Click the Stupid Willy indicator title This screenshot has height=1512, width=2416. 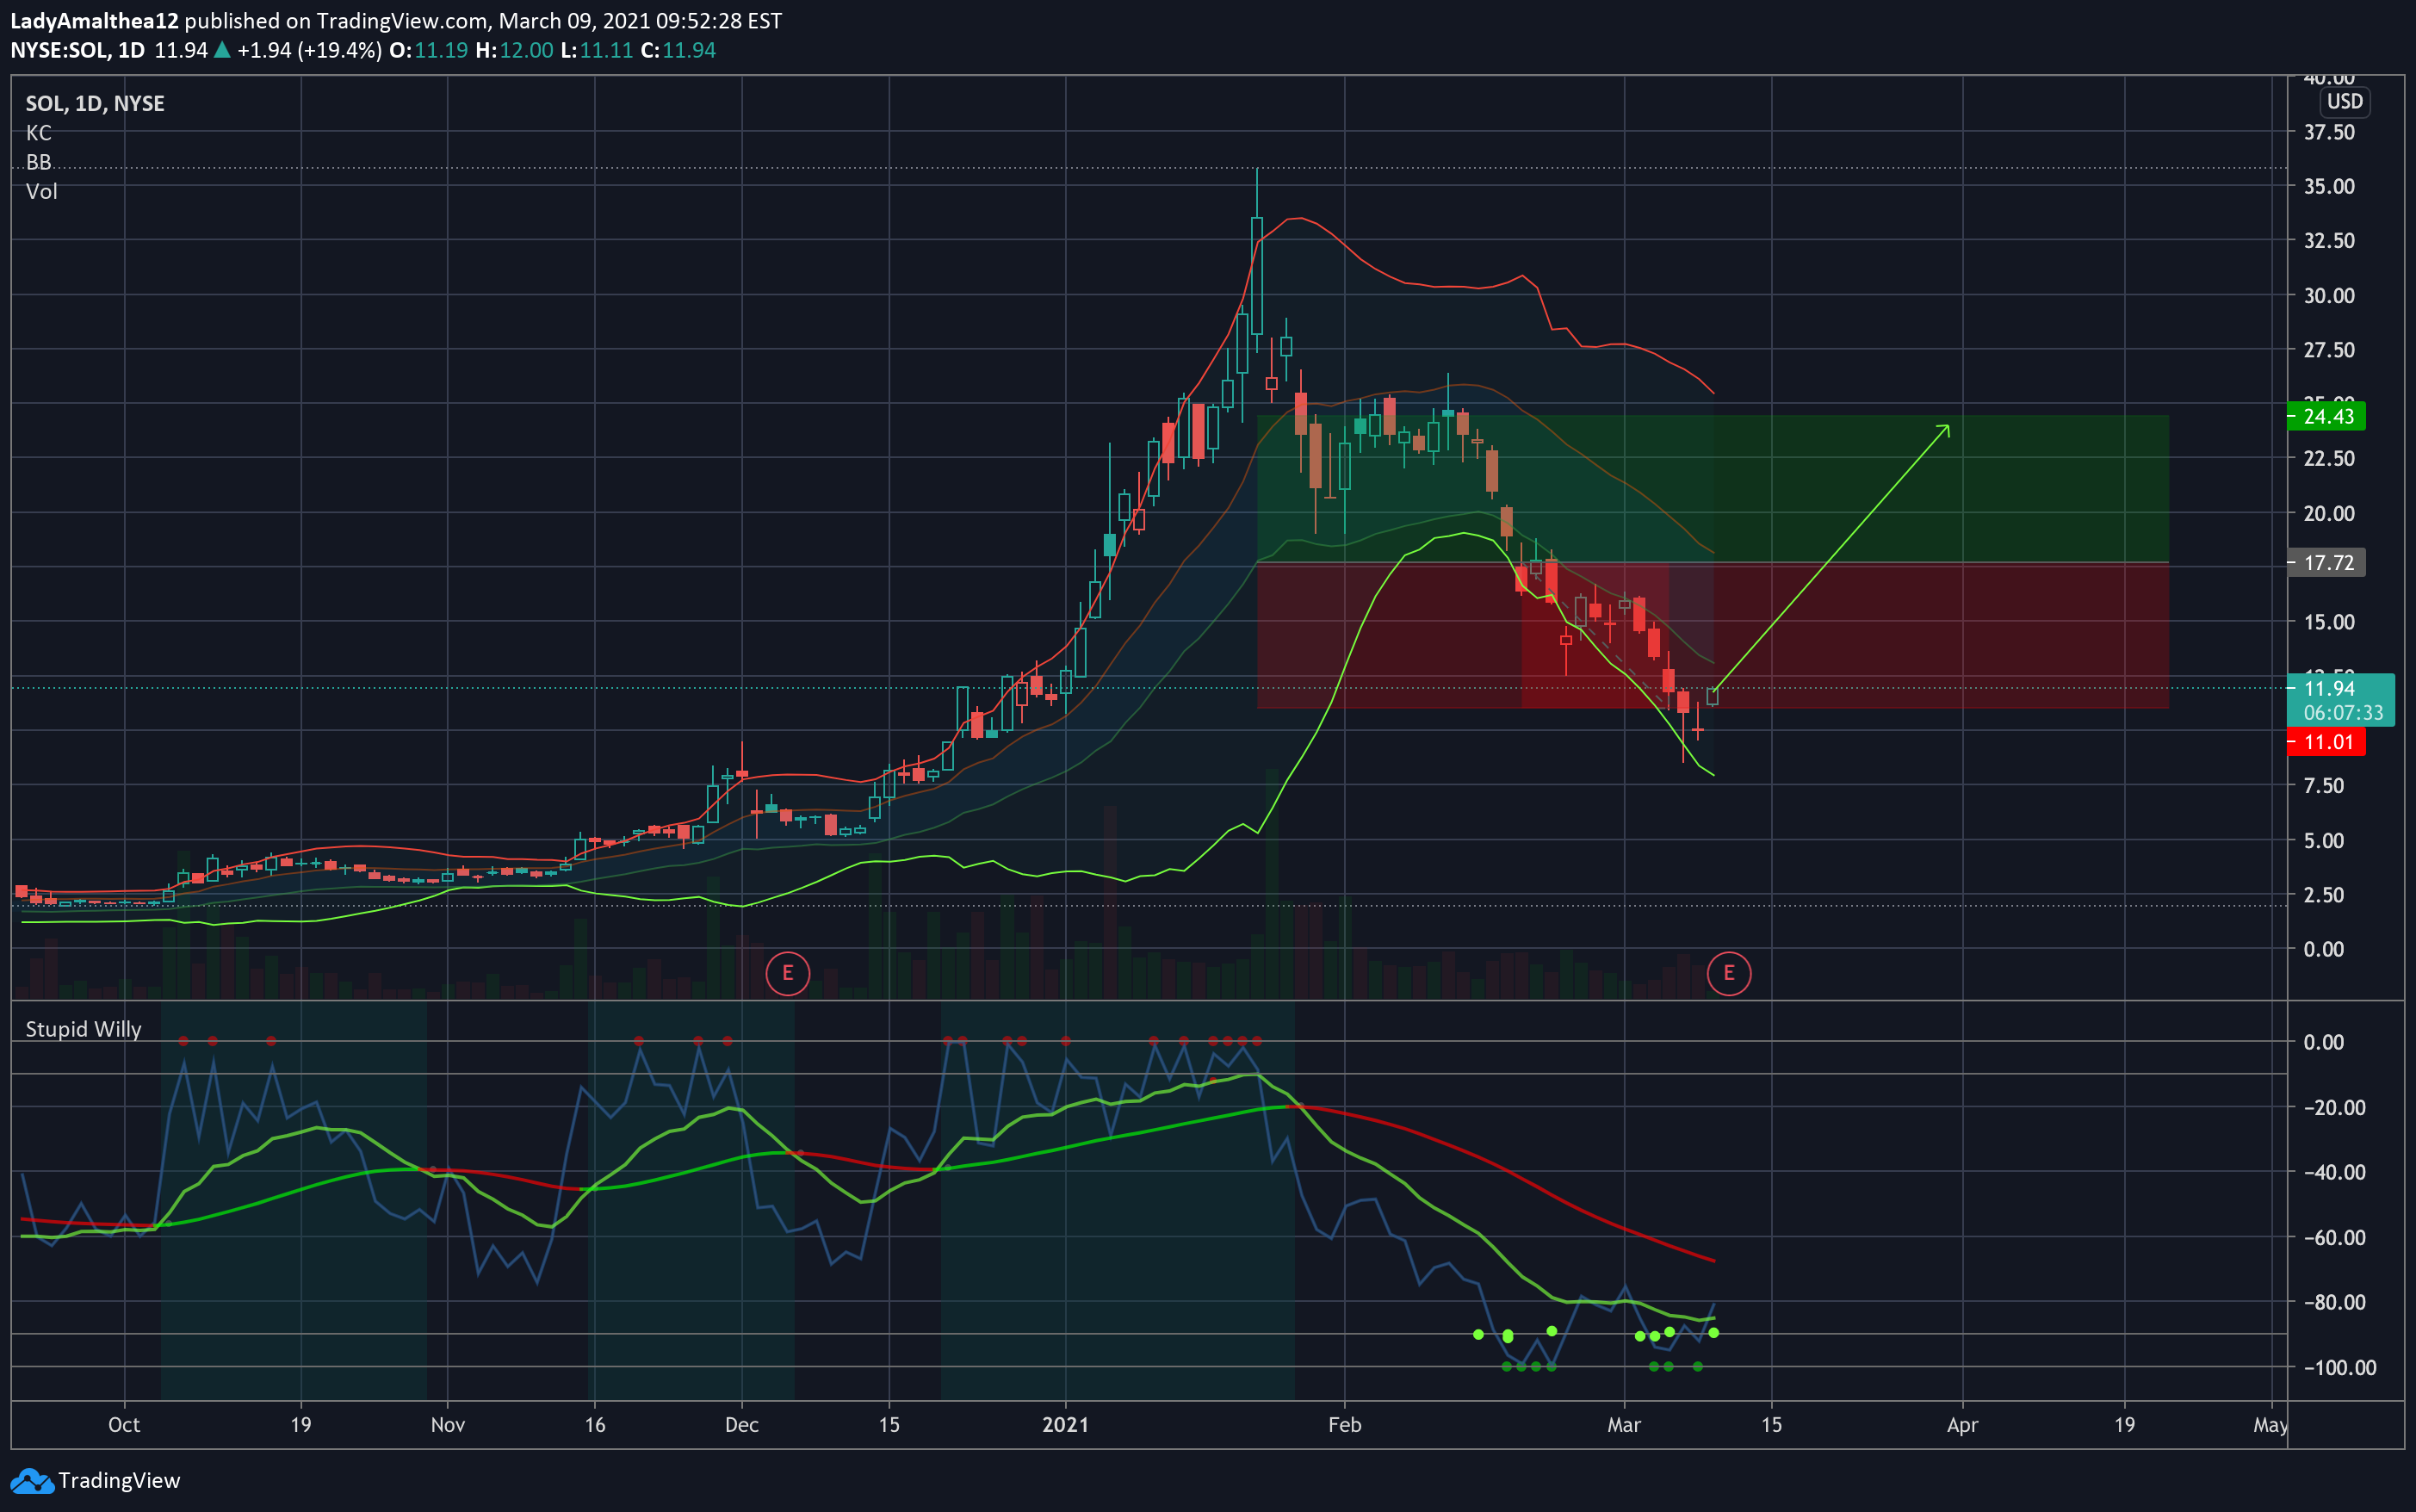tap(83, 1029)
